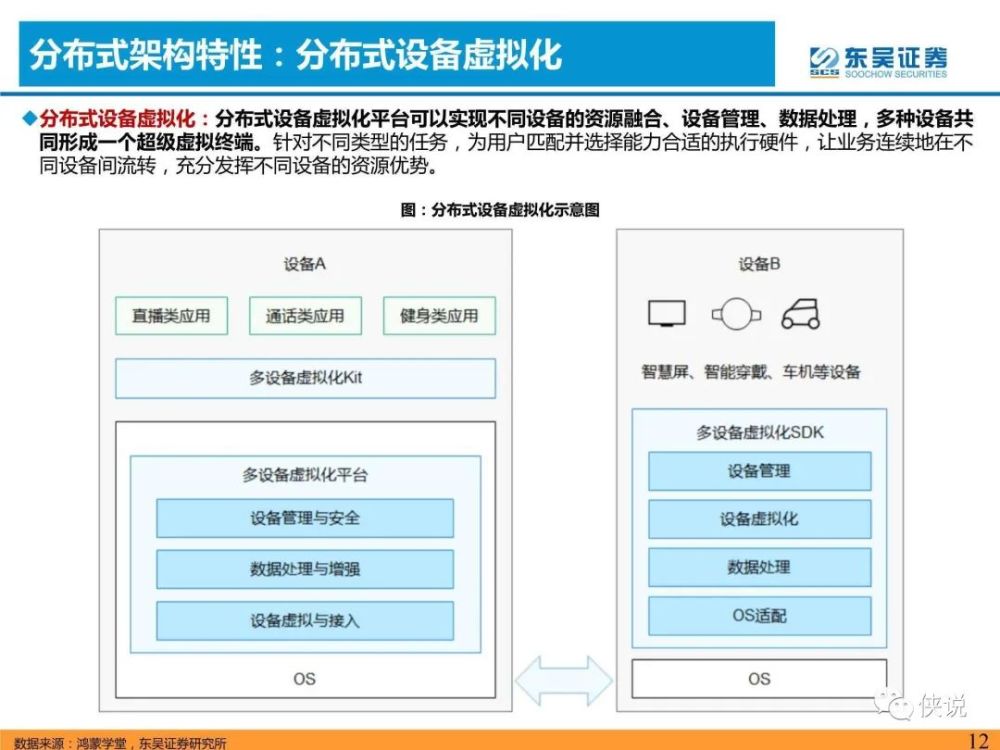Click the OS适配 block
The width and height of the screenshot is (1000, 750).
(x=760, y=616)
